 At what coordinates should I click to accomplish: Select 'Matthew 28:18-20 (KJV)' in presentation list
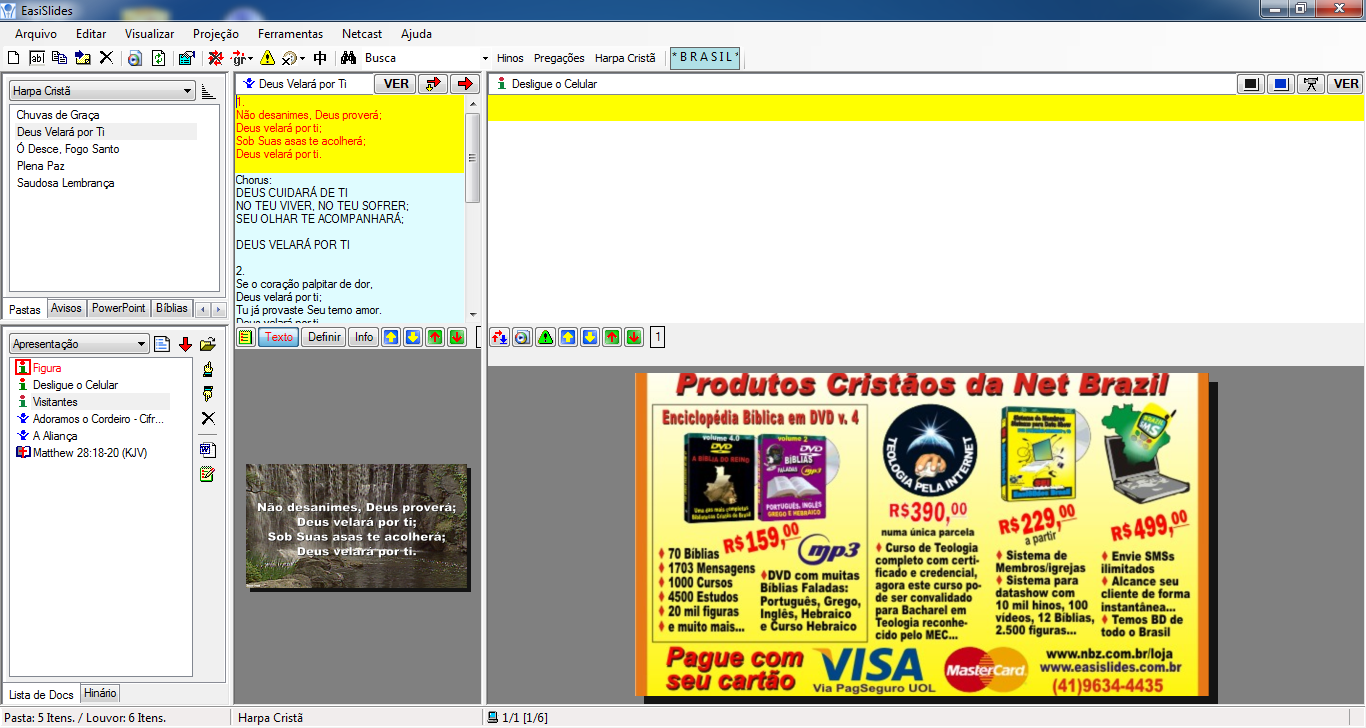(92, 453)
